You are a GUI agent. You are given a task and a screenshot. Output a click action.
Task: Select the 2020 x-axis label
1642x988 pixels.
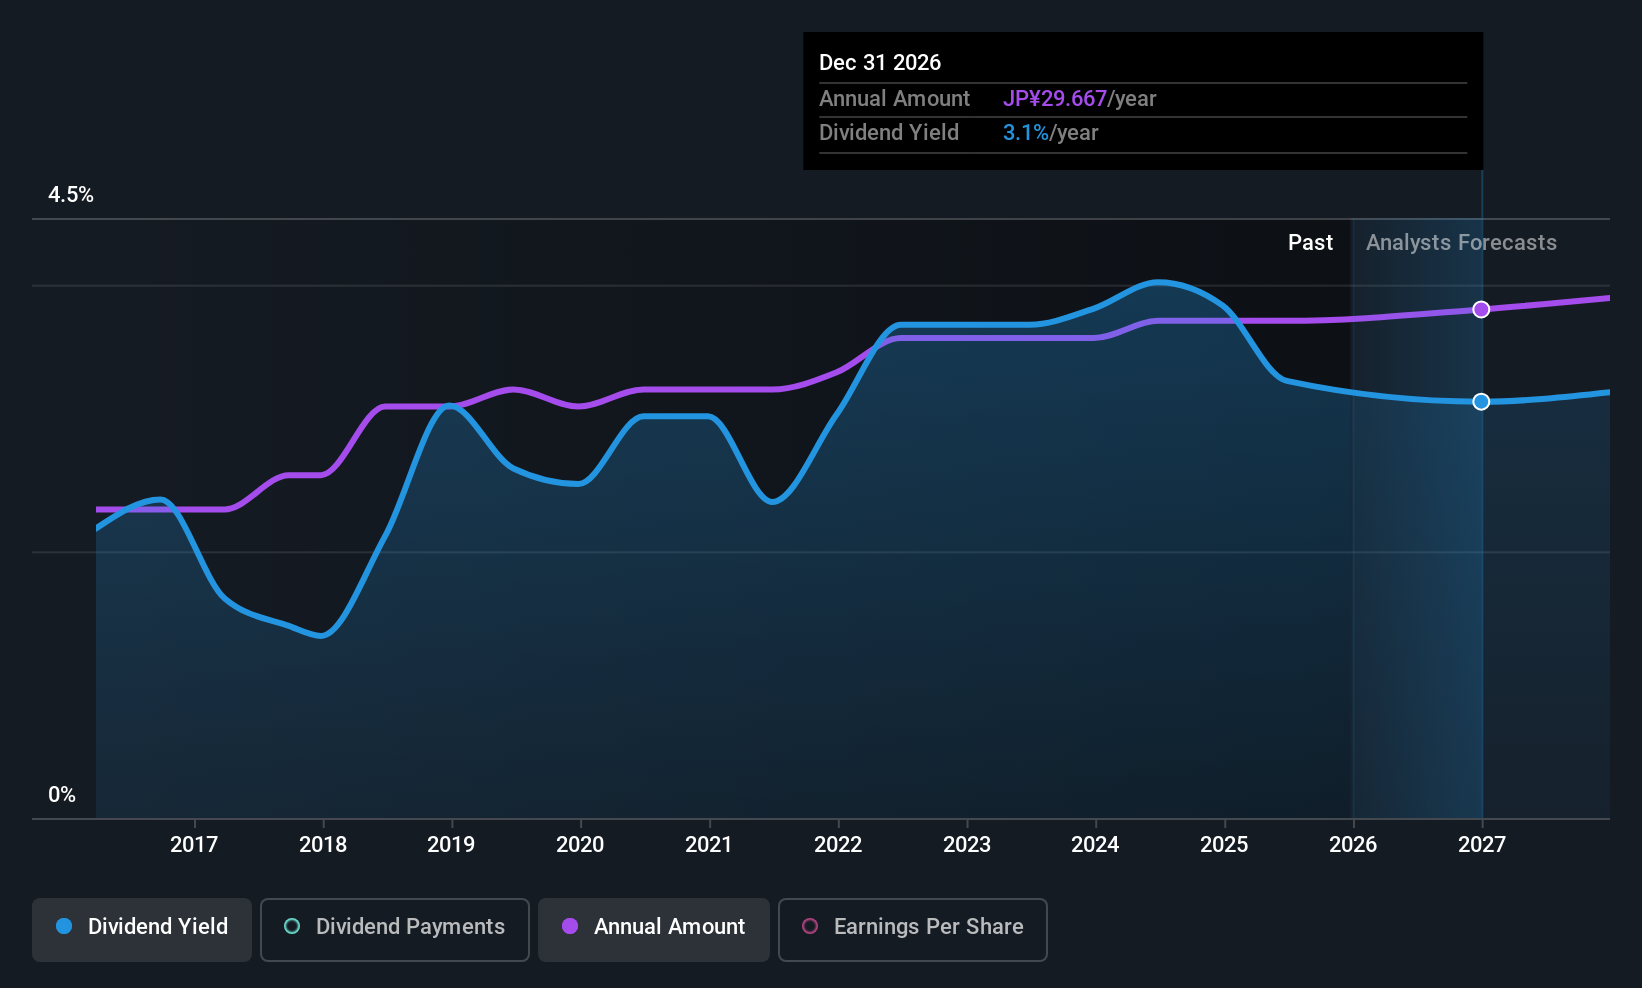[x=580, y=844]
